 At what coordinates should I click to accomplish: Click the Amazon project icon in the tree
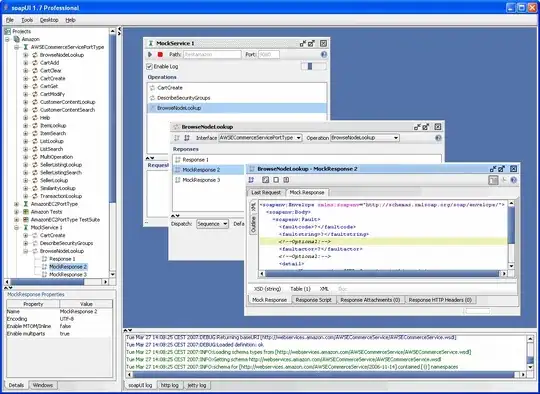pyautogui.click(x=17, y=39)
